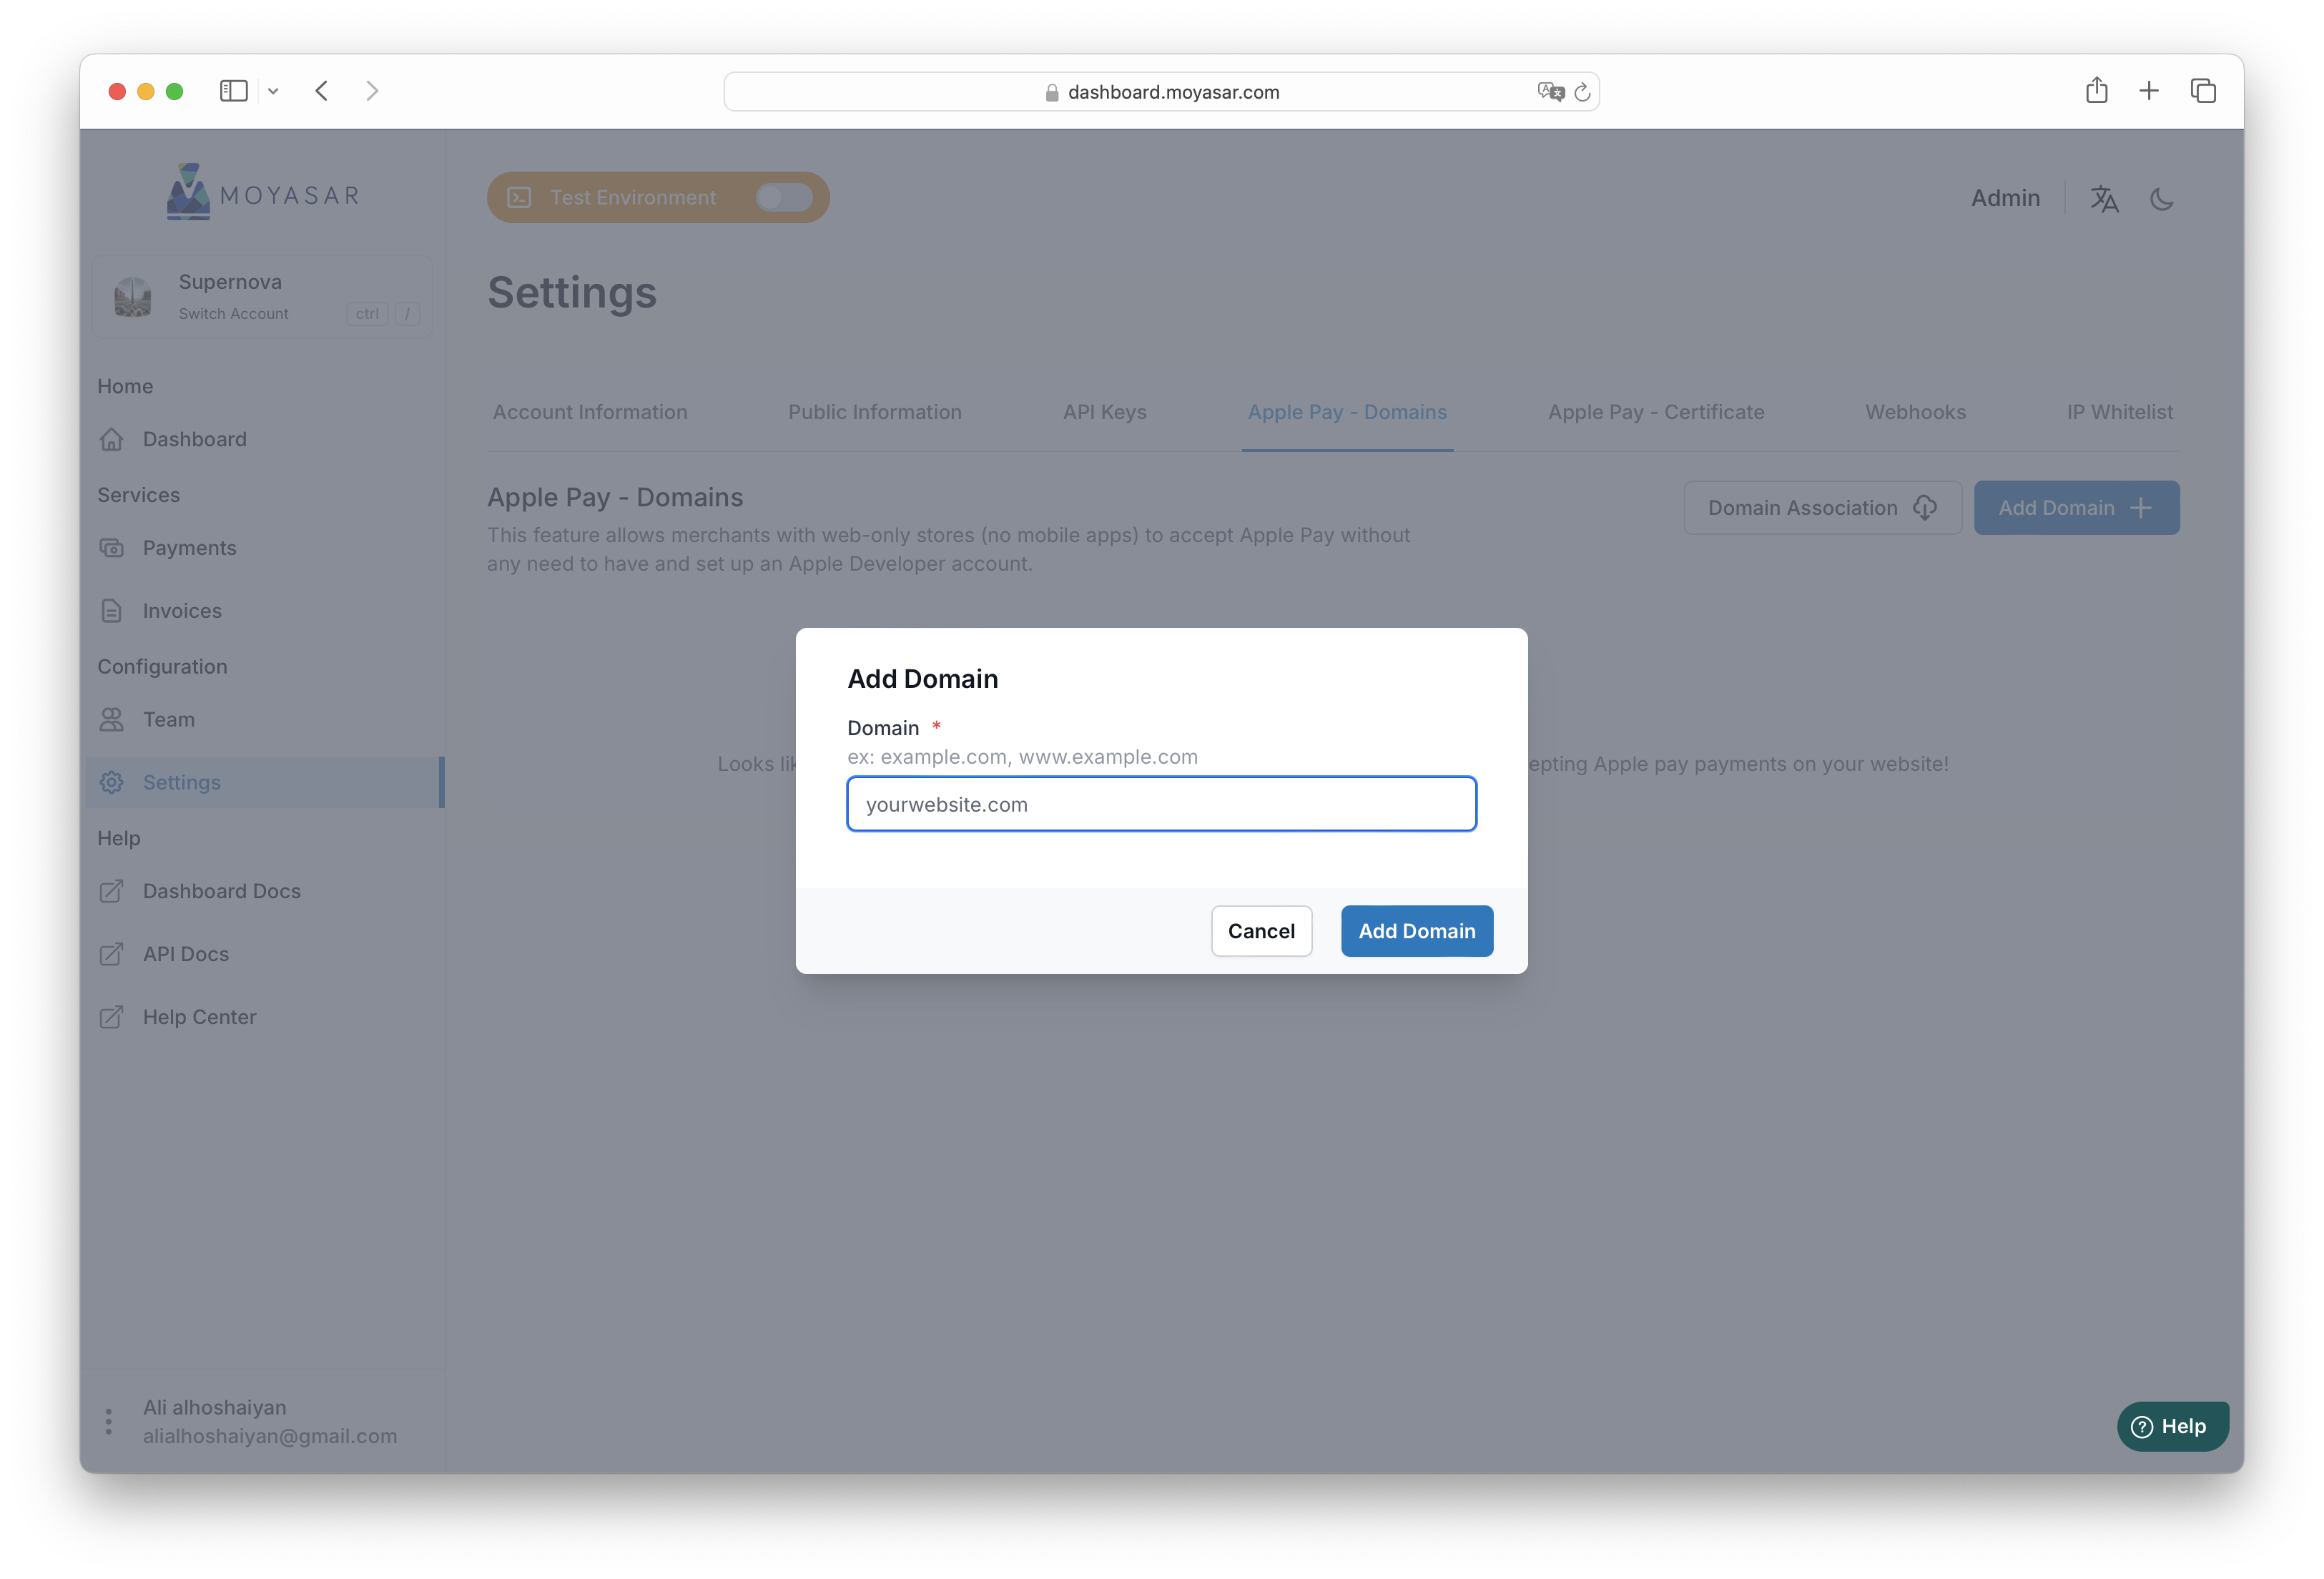Open the three-dot menu near Ali alhoshaiyan

(108, 1420)
